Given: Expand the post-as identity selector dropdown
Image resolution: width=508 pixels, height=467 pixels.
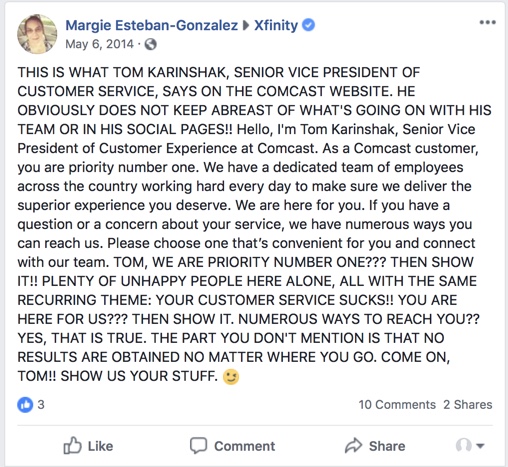Looking at the screenshot, I should coord(480,446).
